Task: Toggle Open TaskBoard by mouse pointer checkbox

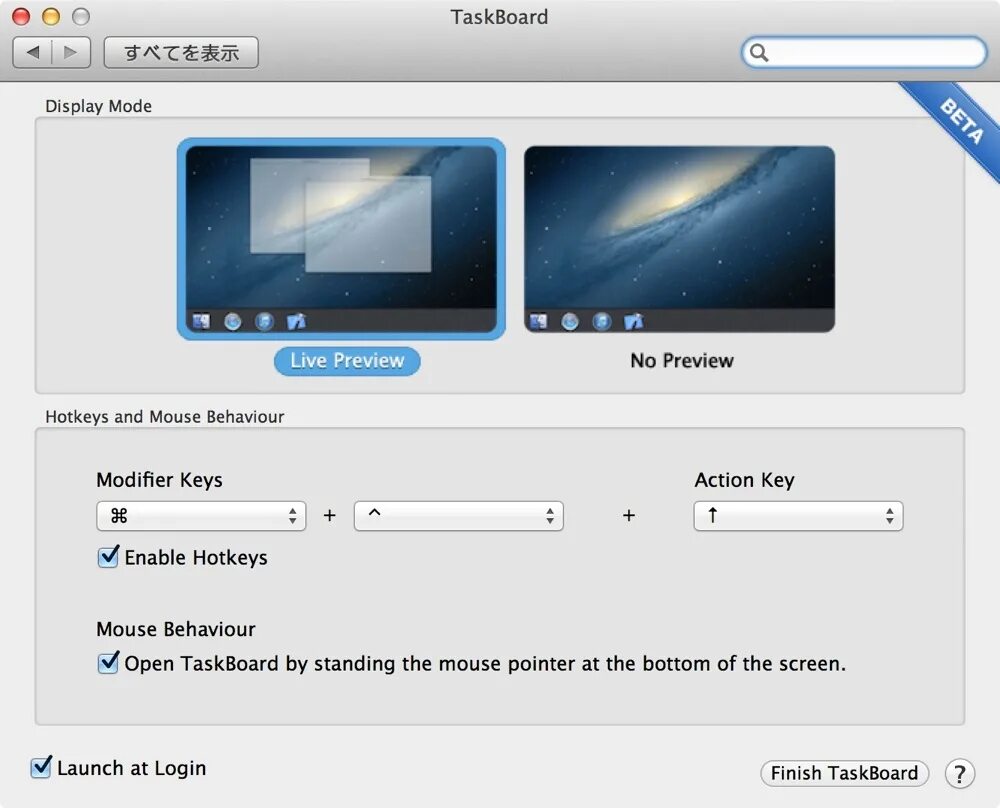Action: click(108, 663)
